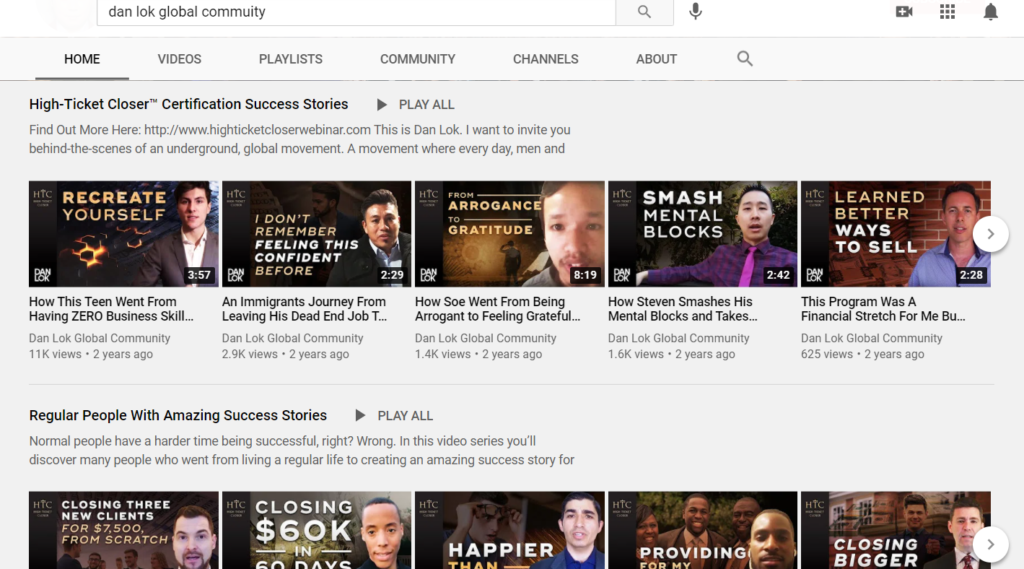
Task: Click the search magnifier button
Action: pyautogui.click(x=644, y=12)
